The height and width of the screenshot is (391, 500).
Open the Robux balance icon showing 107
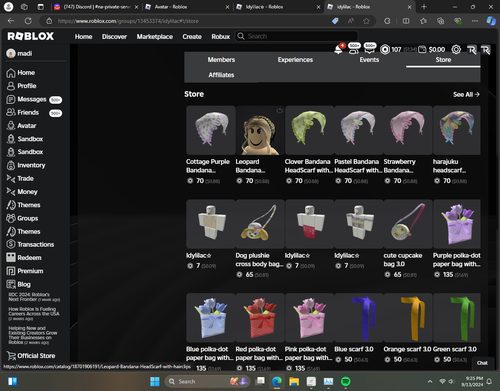pos(385,50)
